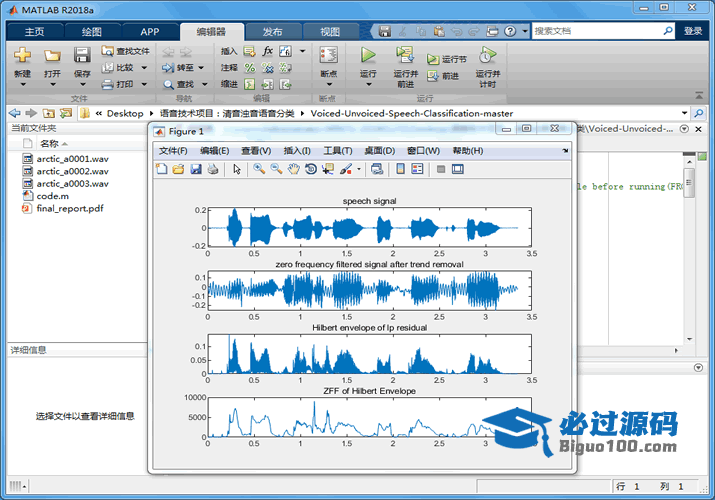Select arctic_a0002.wav in file list
This screenshot has width=715, height=500.
click(x=73, y=171)
